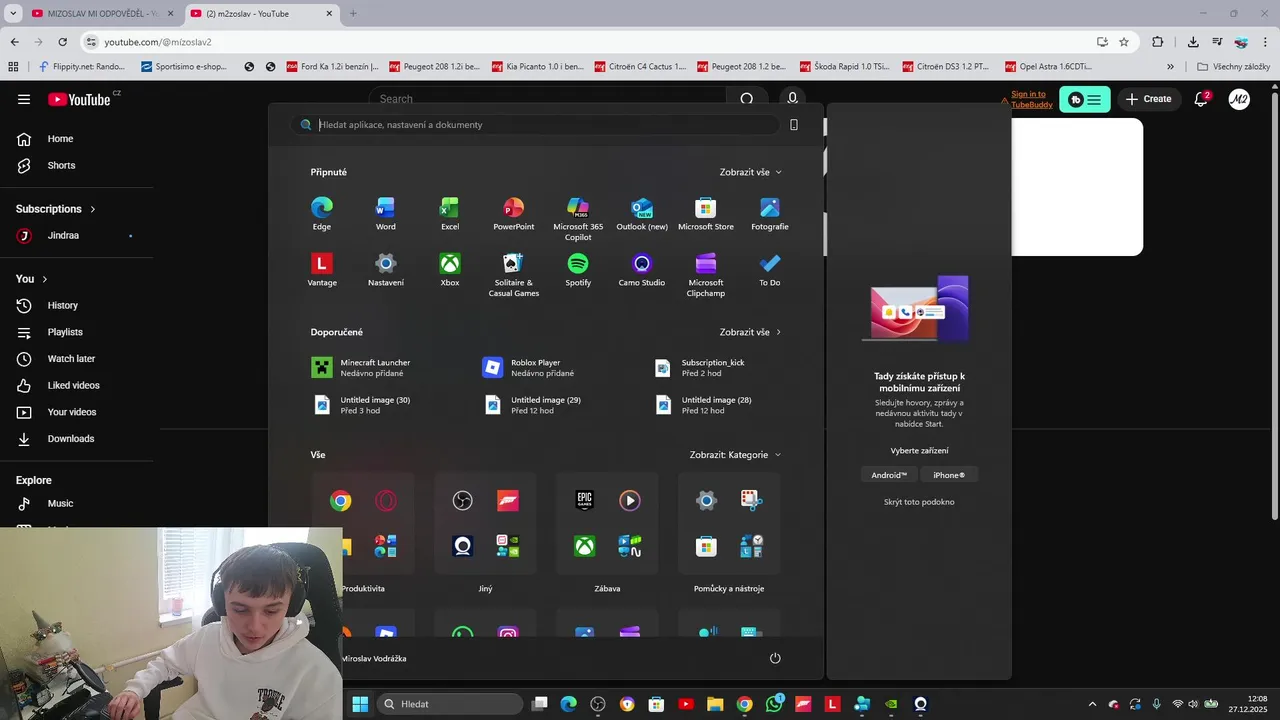
Task: Open Solitaire & Casual Games
Action: pos(514,275)
